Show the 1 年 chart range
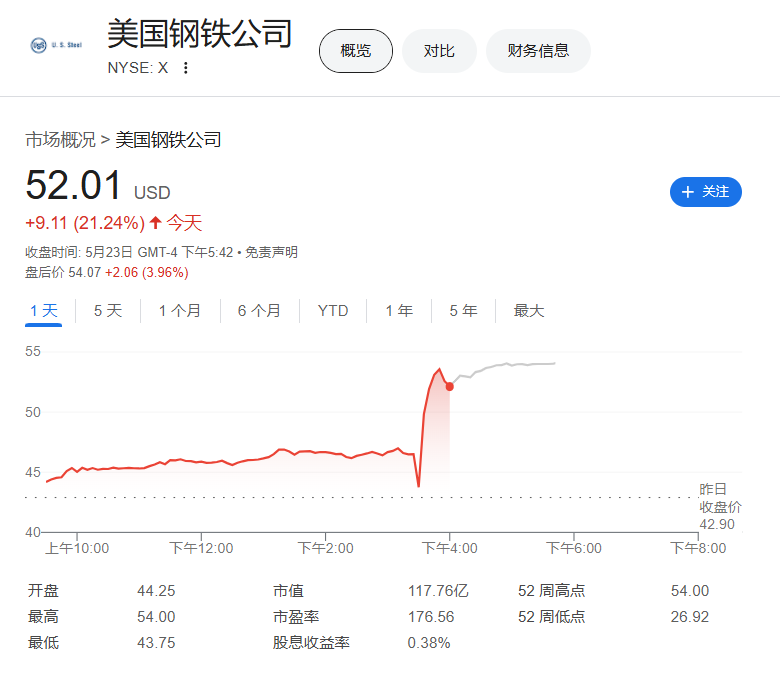The height and width of the screenshot is (673, 780). [x=399, y=311]
